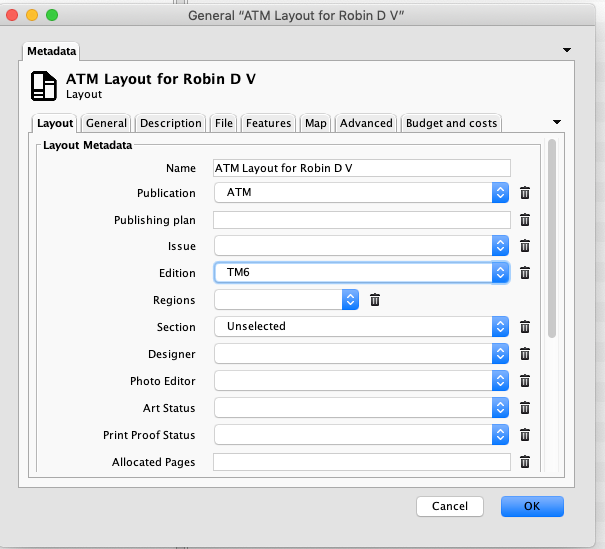Click the Name input field

[x=362, y=168]
